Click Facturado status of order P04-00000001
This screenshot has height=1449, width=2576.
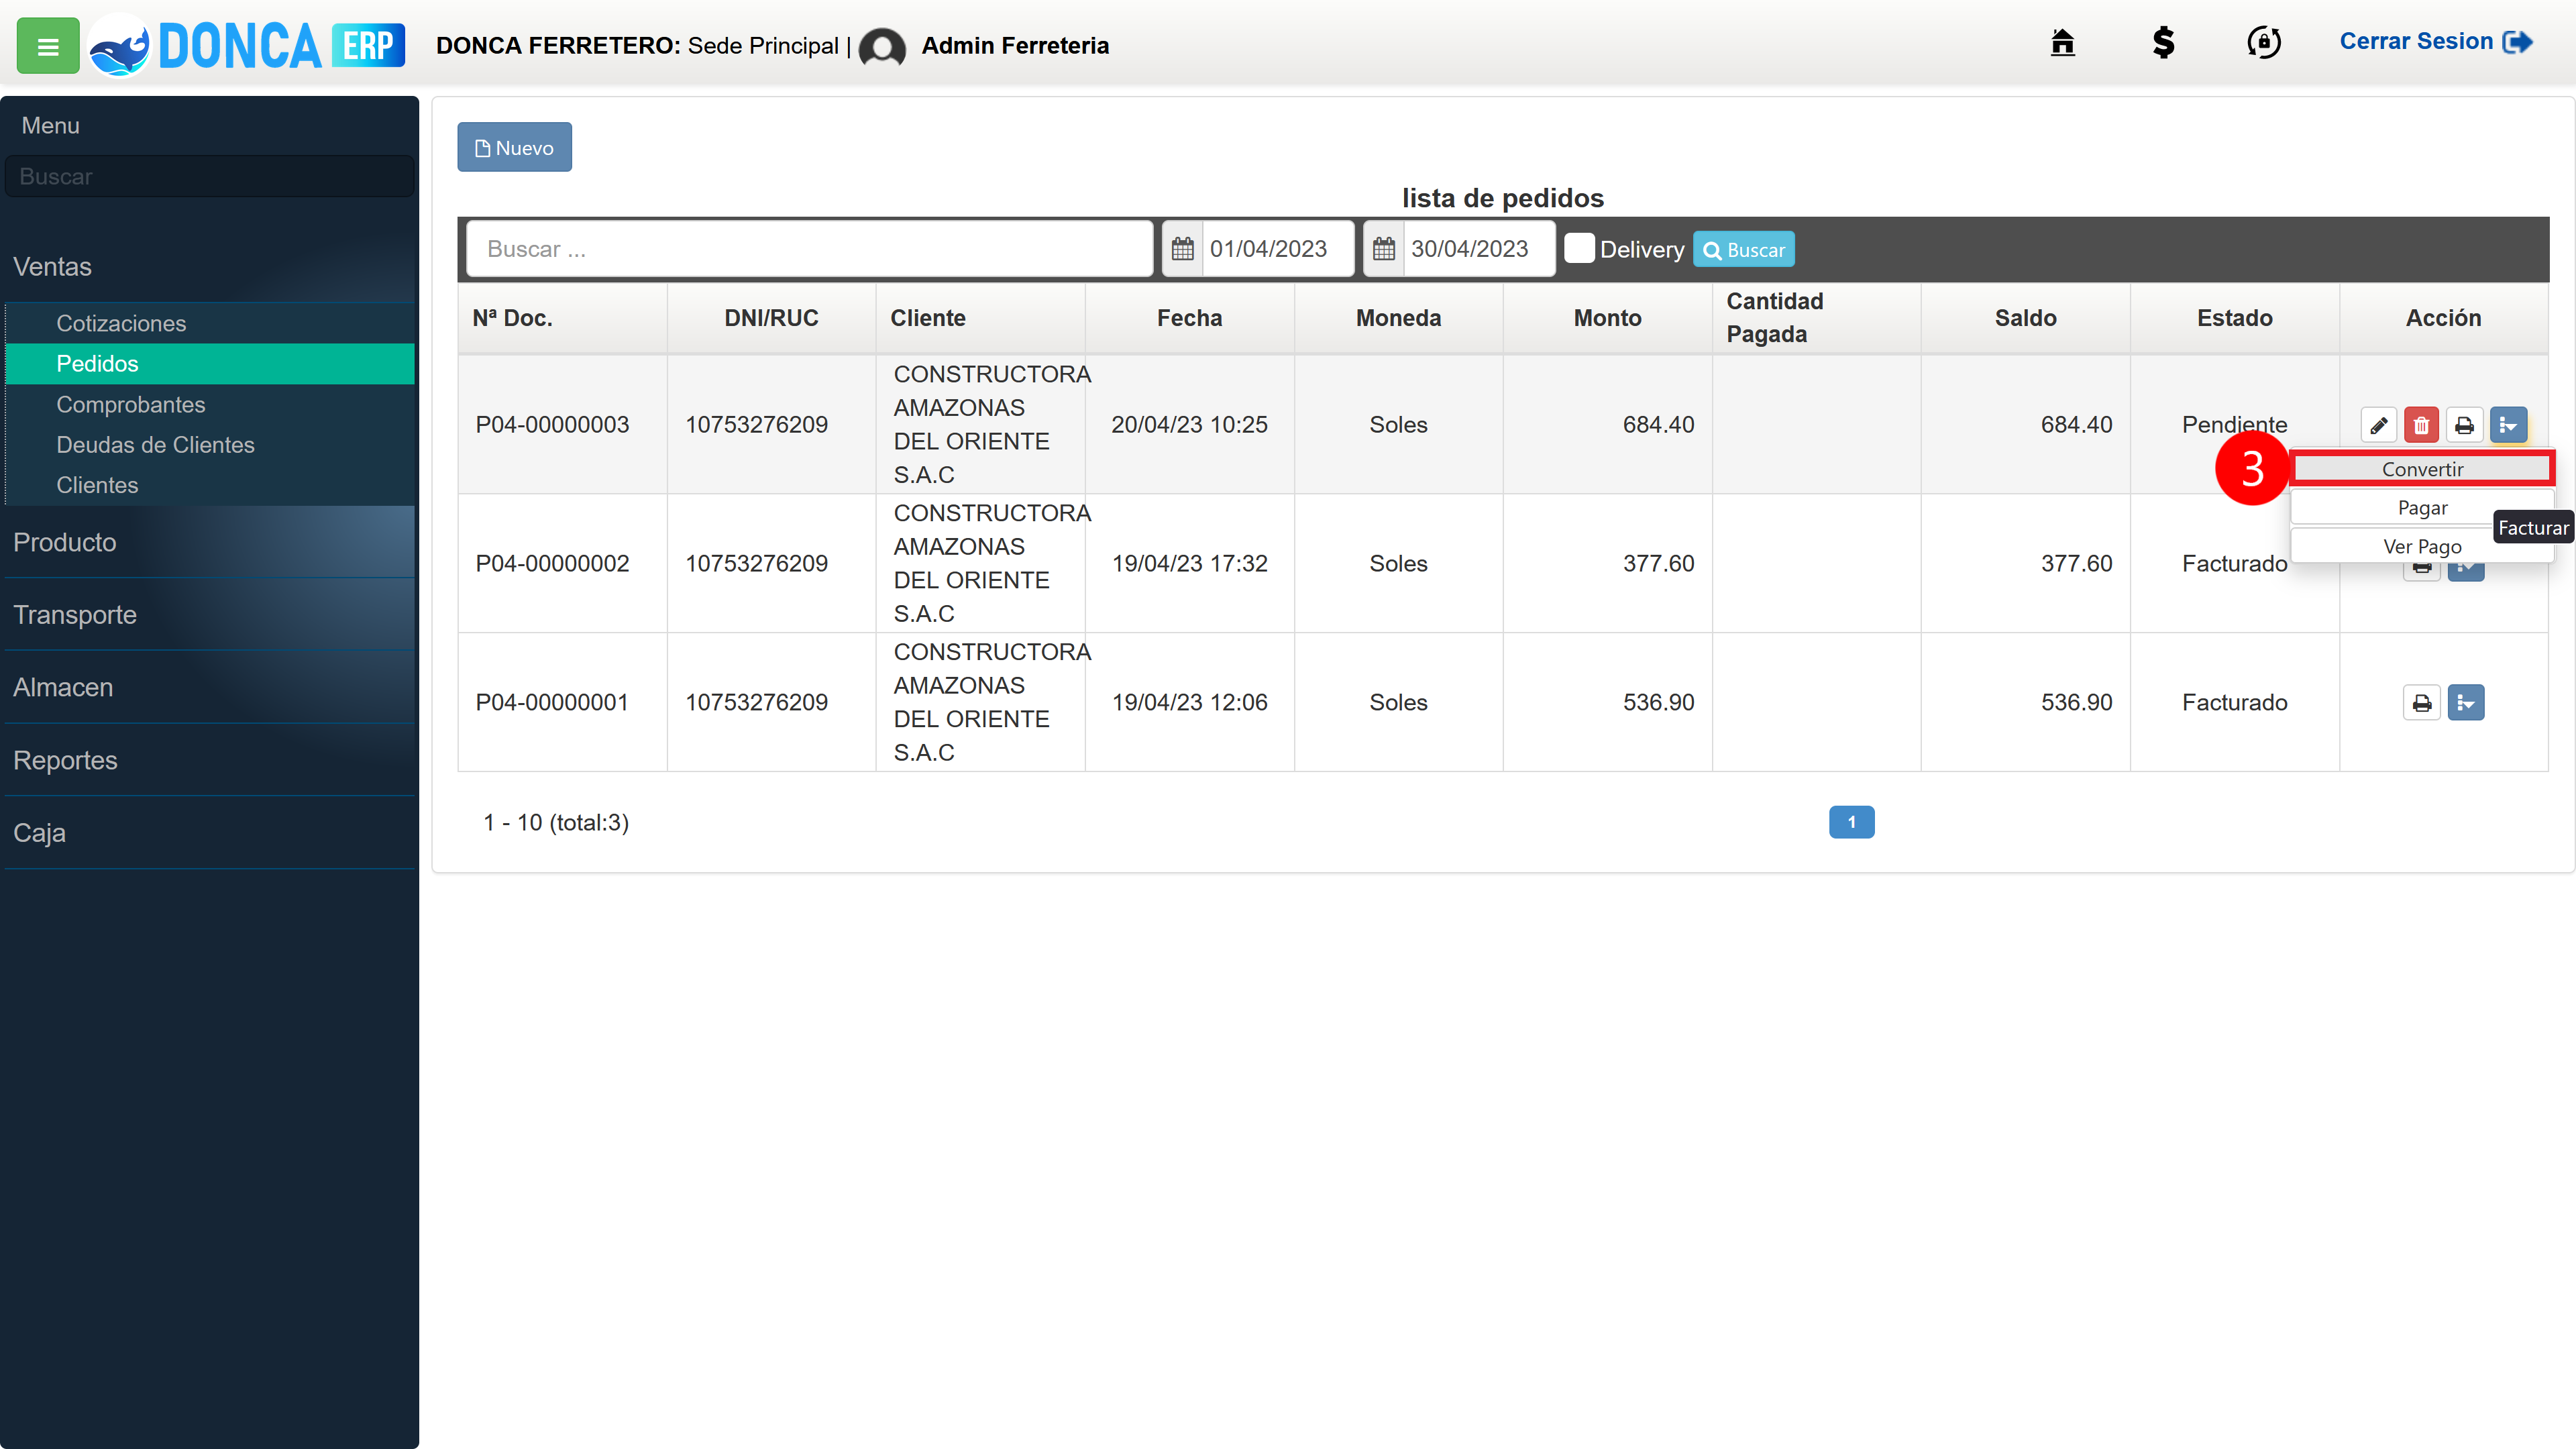2234,703
